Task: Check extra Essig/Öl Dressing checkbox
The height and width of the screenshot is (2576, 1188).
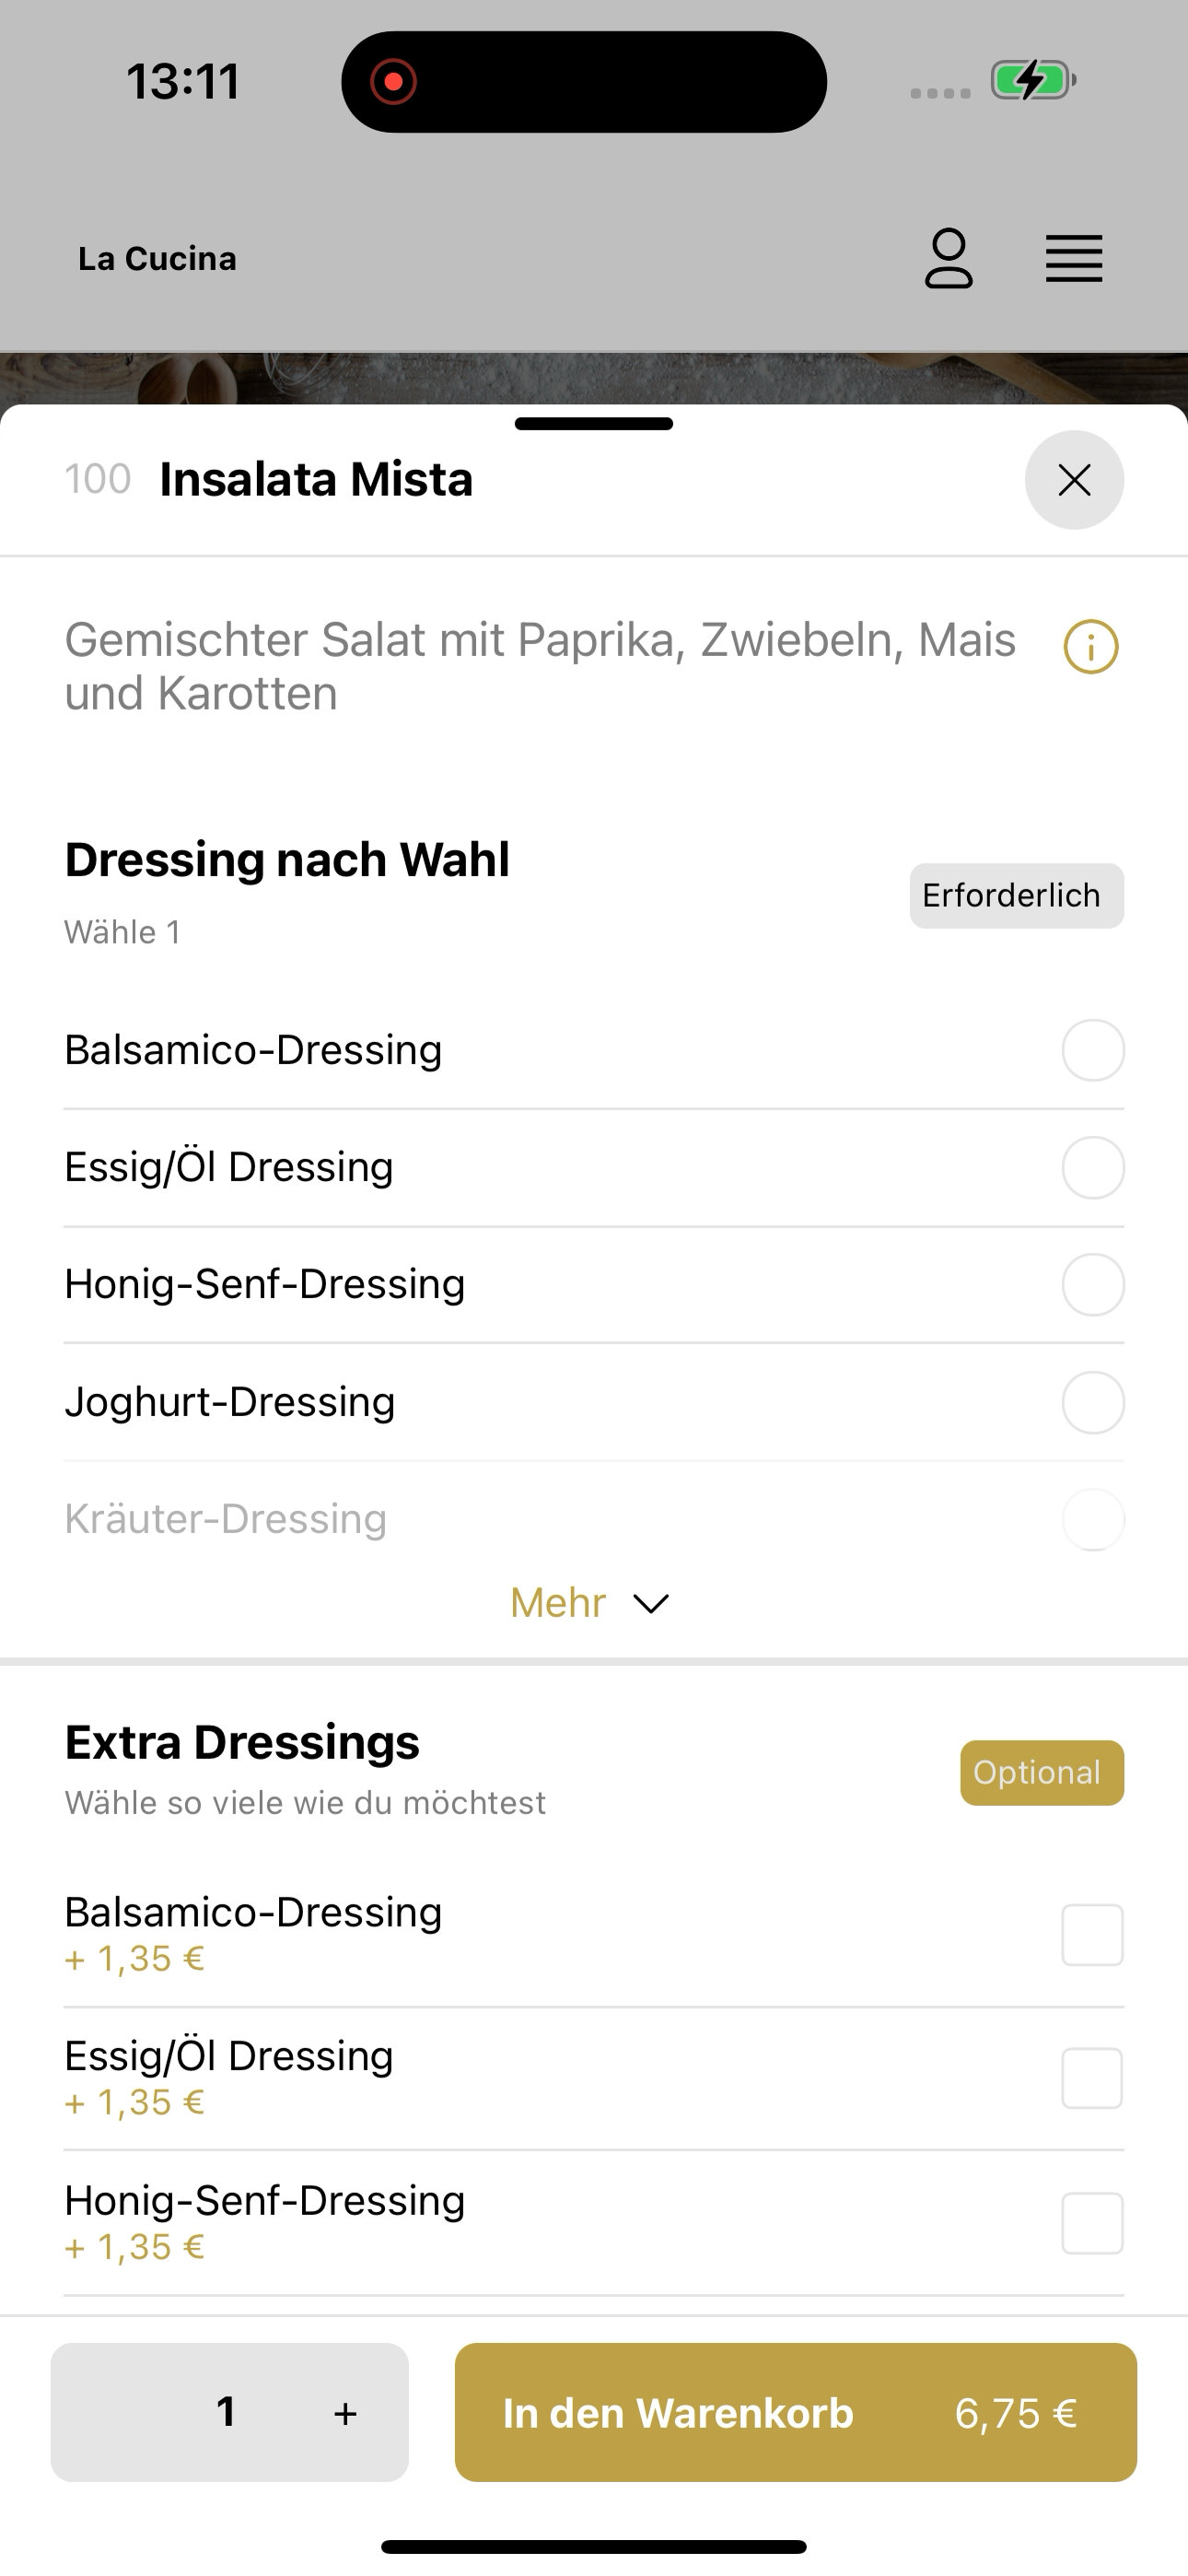Action: click(1092, 2079)
